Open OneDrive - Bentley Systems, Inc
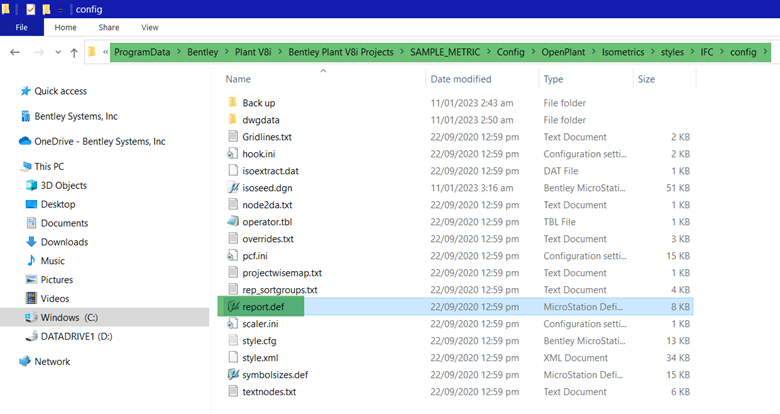Screen dimensions: 780x414 point(99,141)
